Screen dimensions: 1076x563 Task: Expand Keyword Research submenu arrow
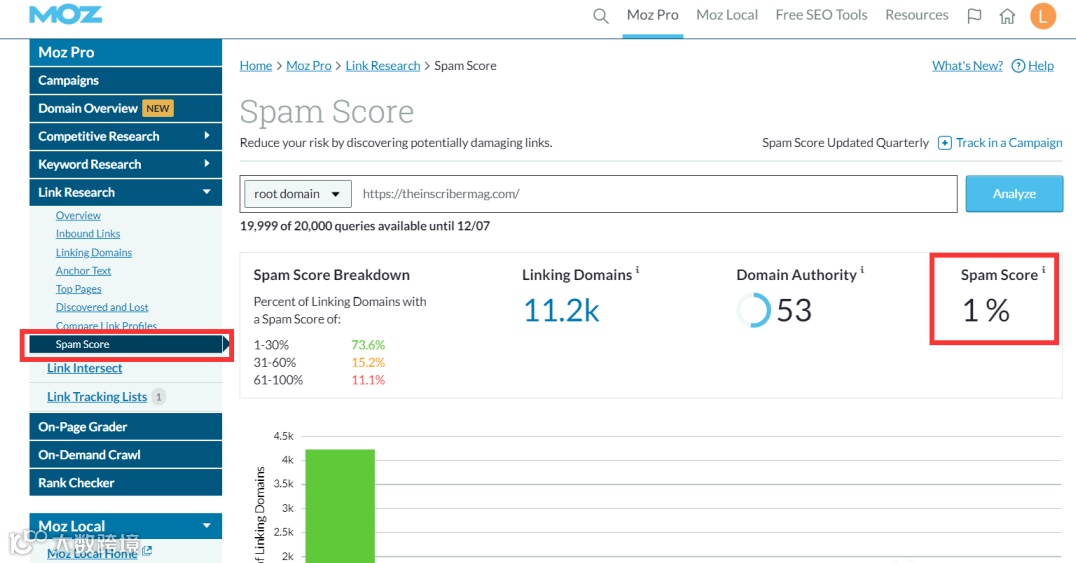207,163
